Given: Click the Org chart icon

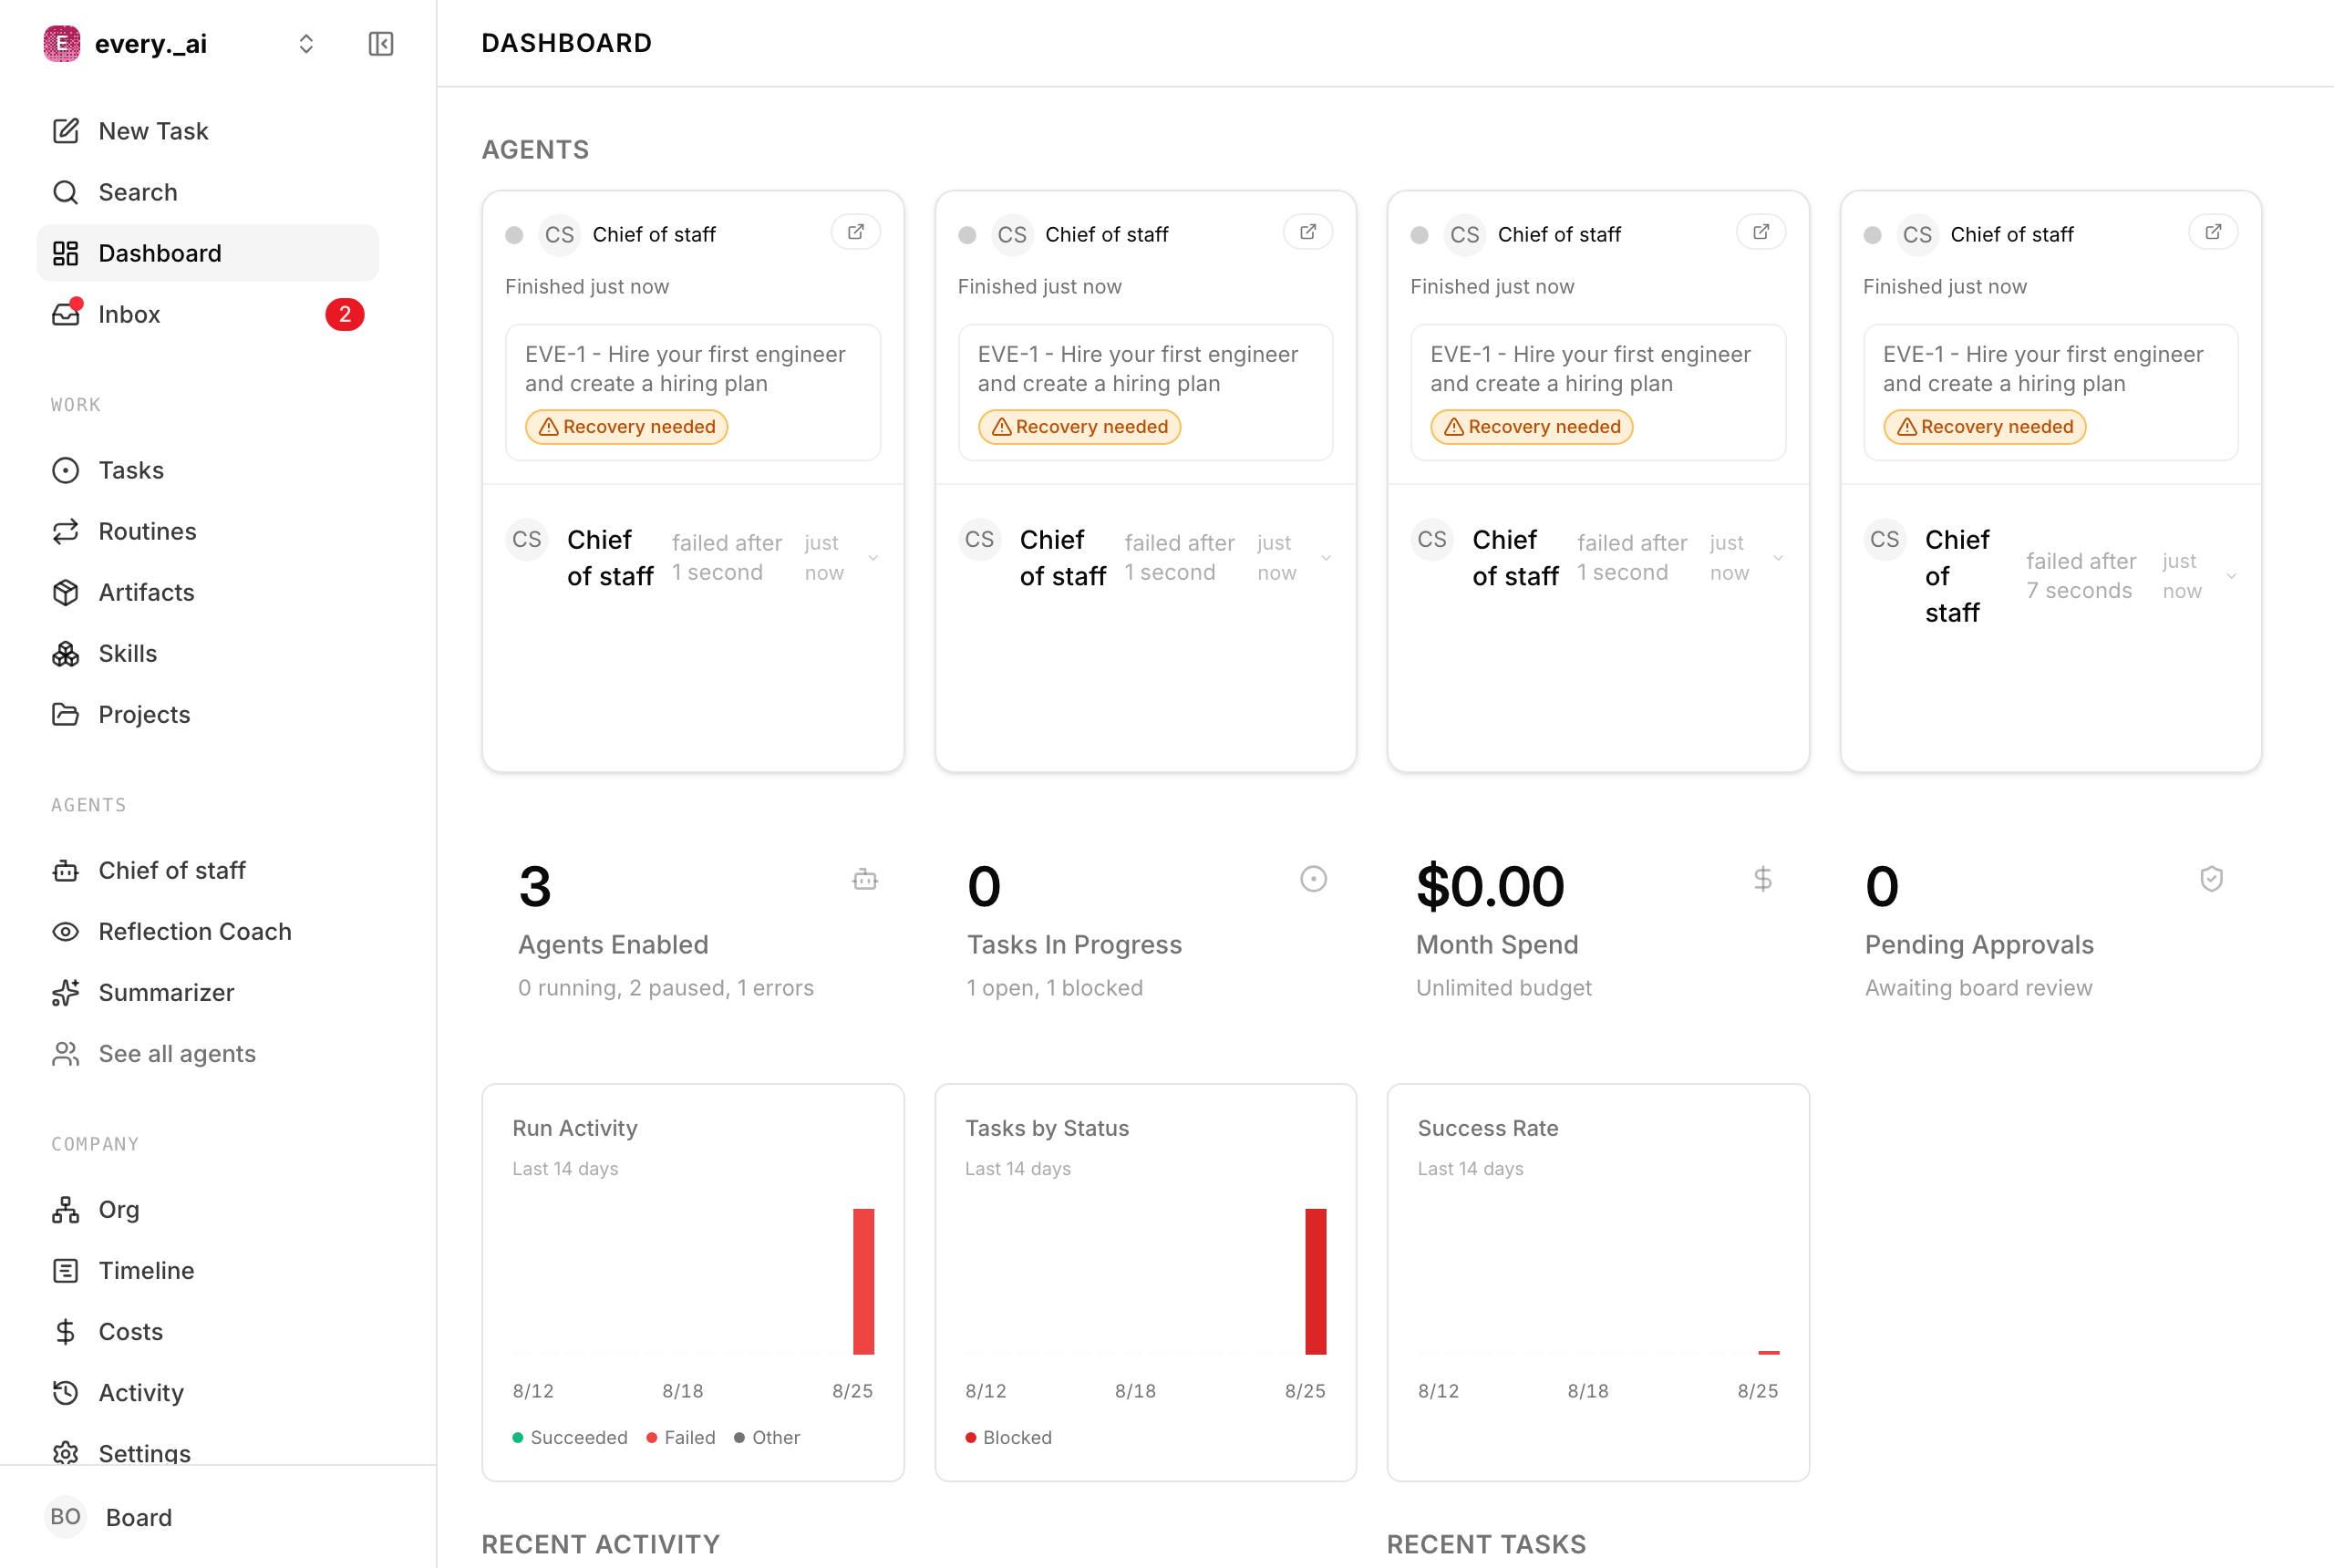Looking at the screenshot, I should click(66, 1209).
